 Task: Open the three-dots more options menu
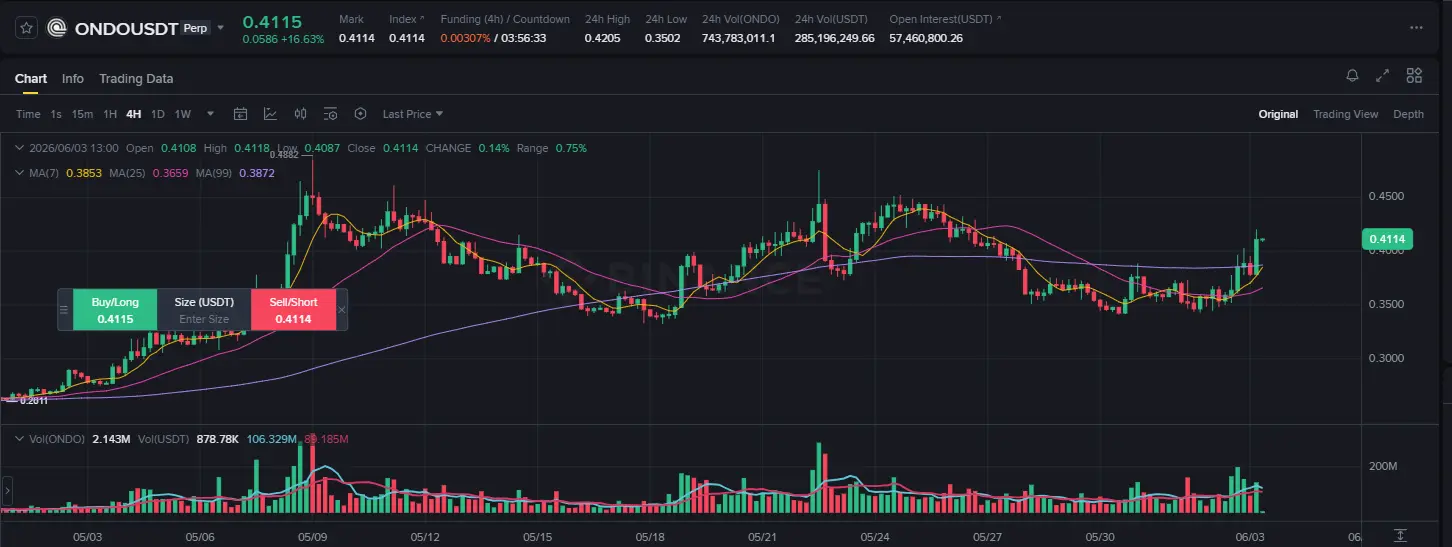tap(1414, 28)
